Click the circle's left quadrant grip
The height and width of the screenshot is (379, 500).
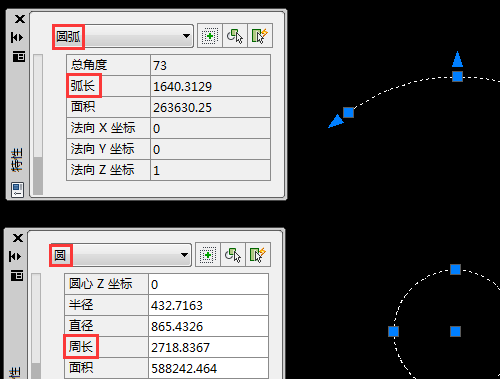coord(393,331)
